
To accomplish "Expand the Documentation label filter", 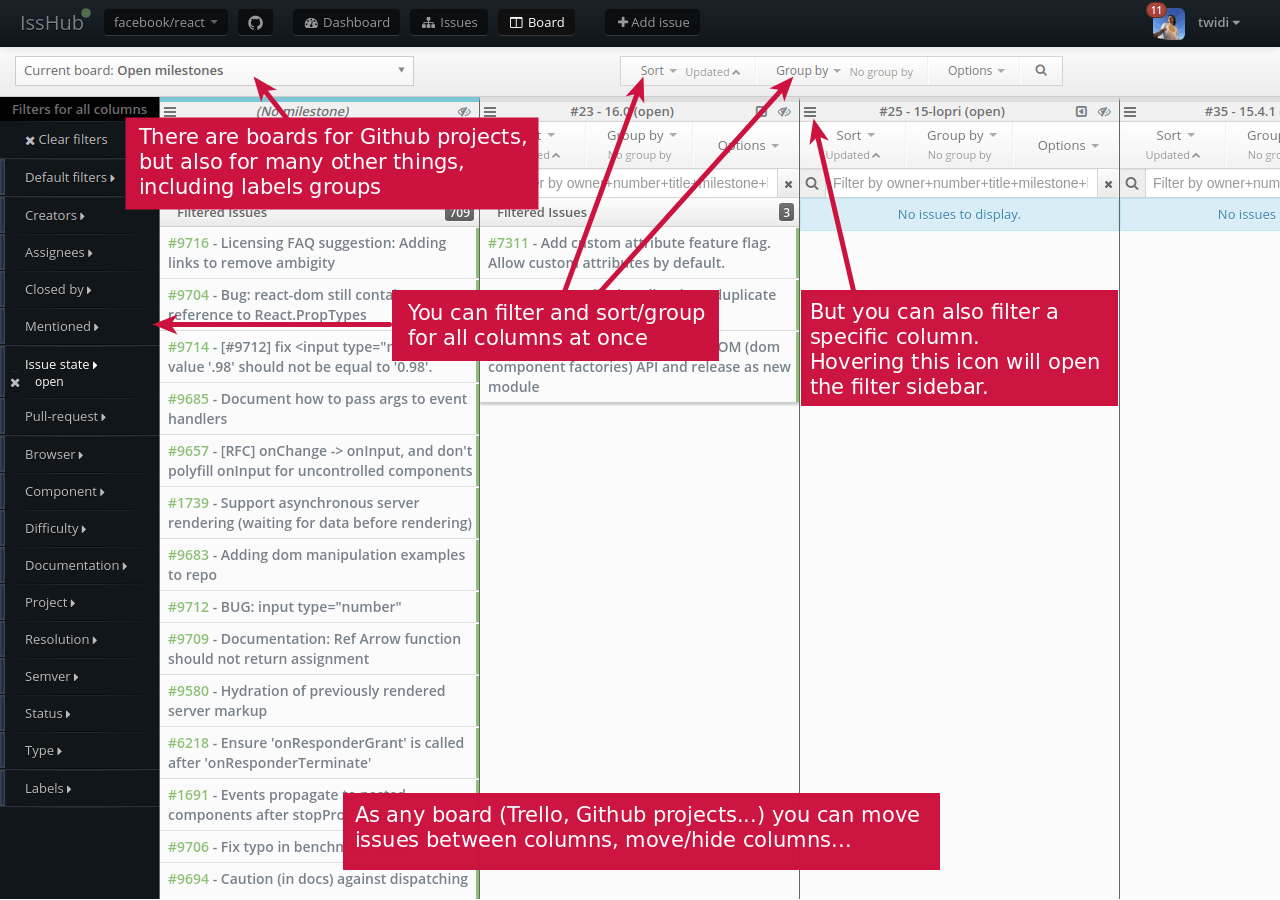I will point(76,566).
